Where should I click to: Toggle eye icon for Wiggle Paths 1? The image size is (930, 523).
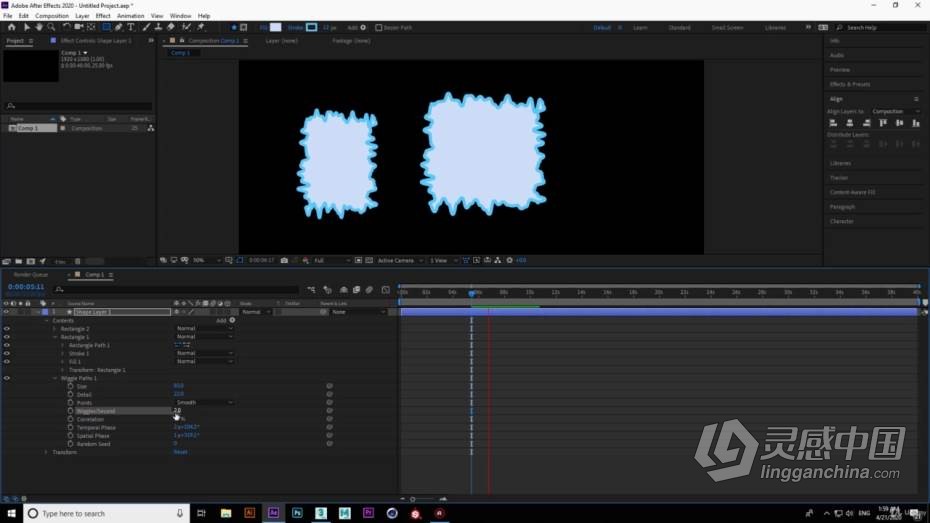(x=7, y=378)
